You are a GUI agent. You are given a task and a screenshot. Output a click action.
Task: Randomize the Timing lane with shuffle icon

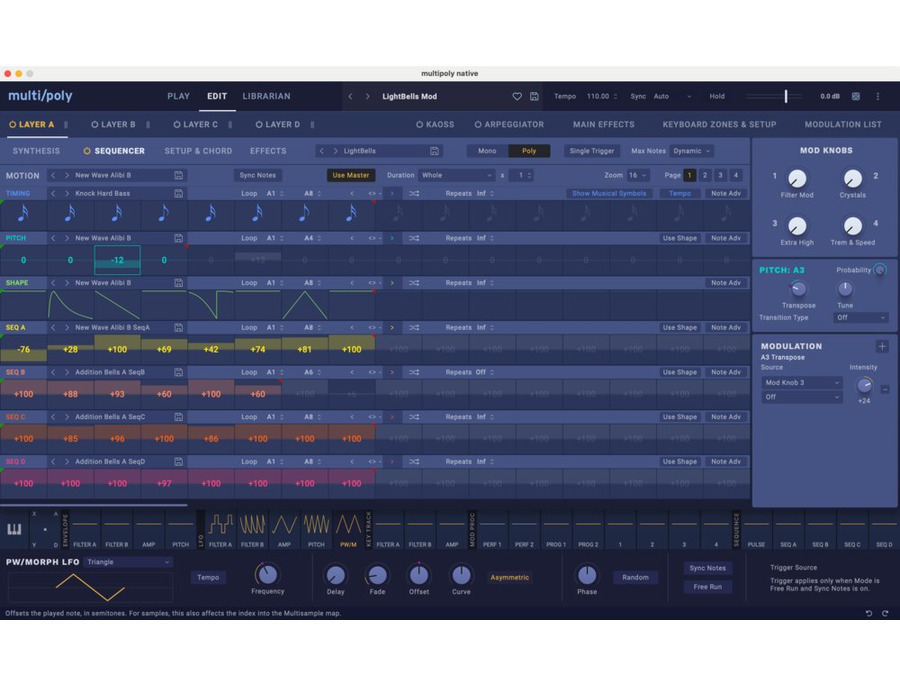[x=414, y=193]
